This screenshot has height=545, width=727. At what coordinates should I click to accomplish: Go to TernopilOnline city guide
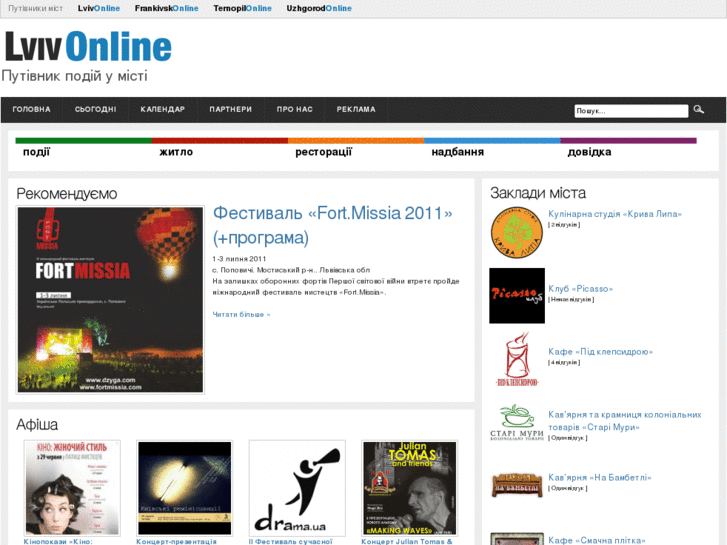coord(242,8)
